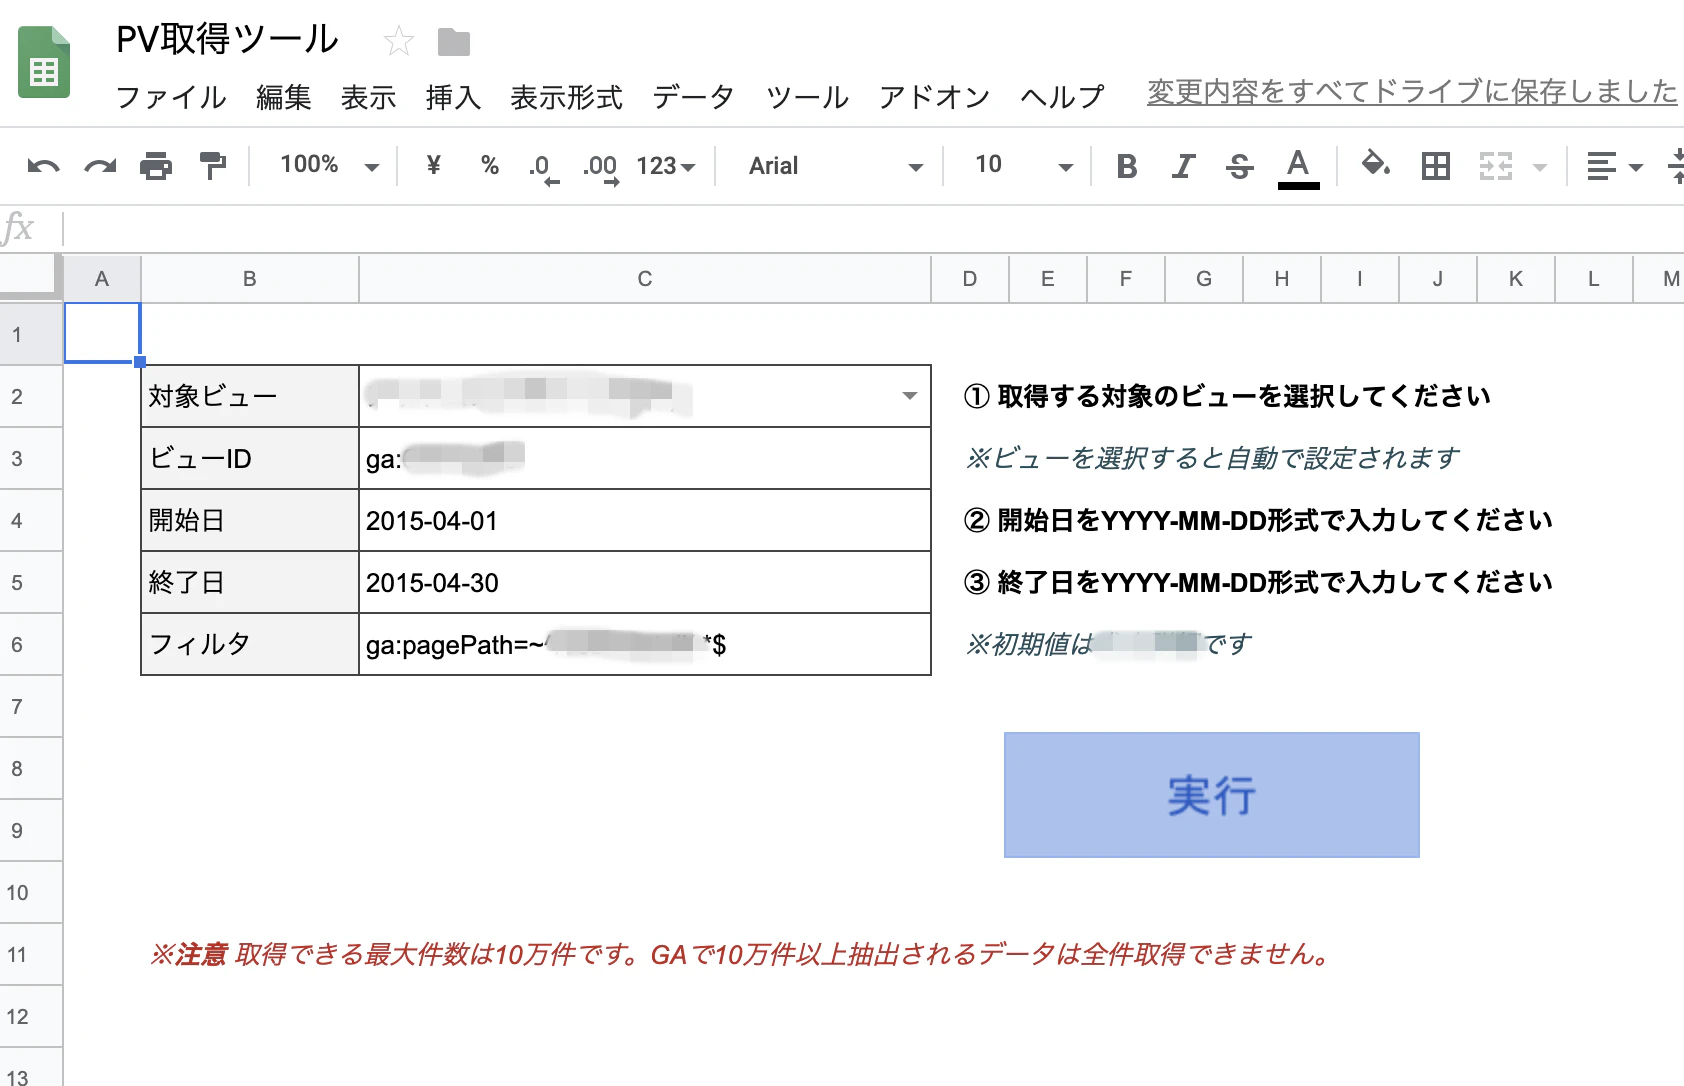1684x1086 pixels.
Task: Apply percent format with the % icon
Action: pyautogui.click(x=490, y=165)
